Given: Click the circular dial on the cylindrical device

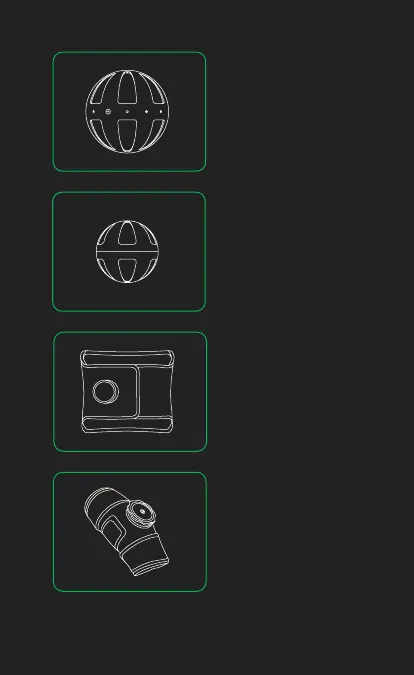Looking at the screenshot, I should tap(142, 512).
